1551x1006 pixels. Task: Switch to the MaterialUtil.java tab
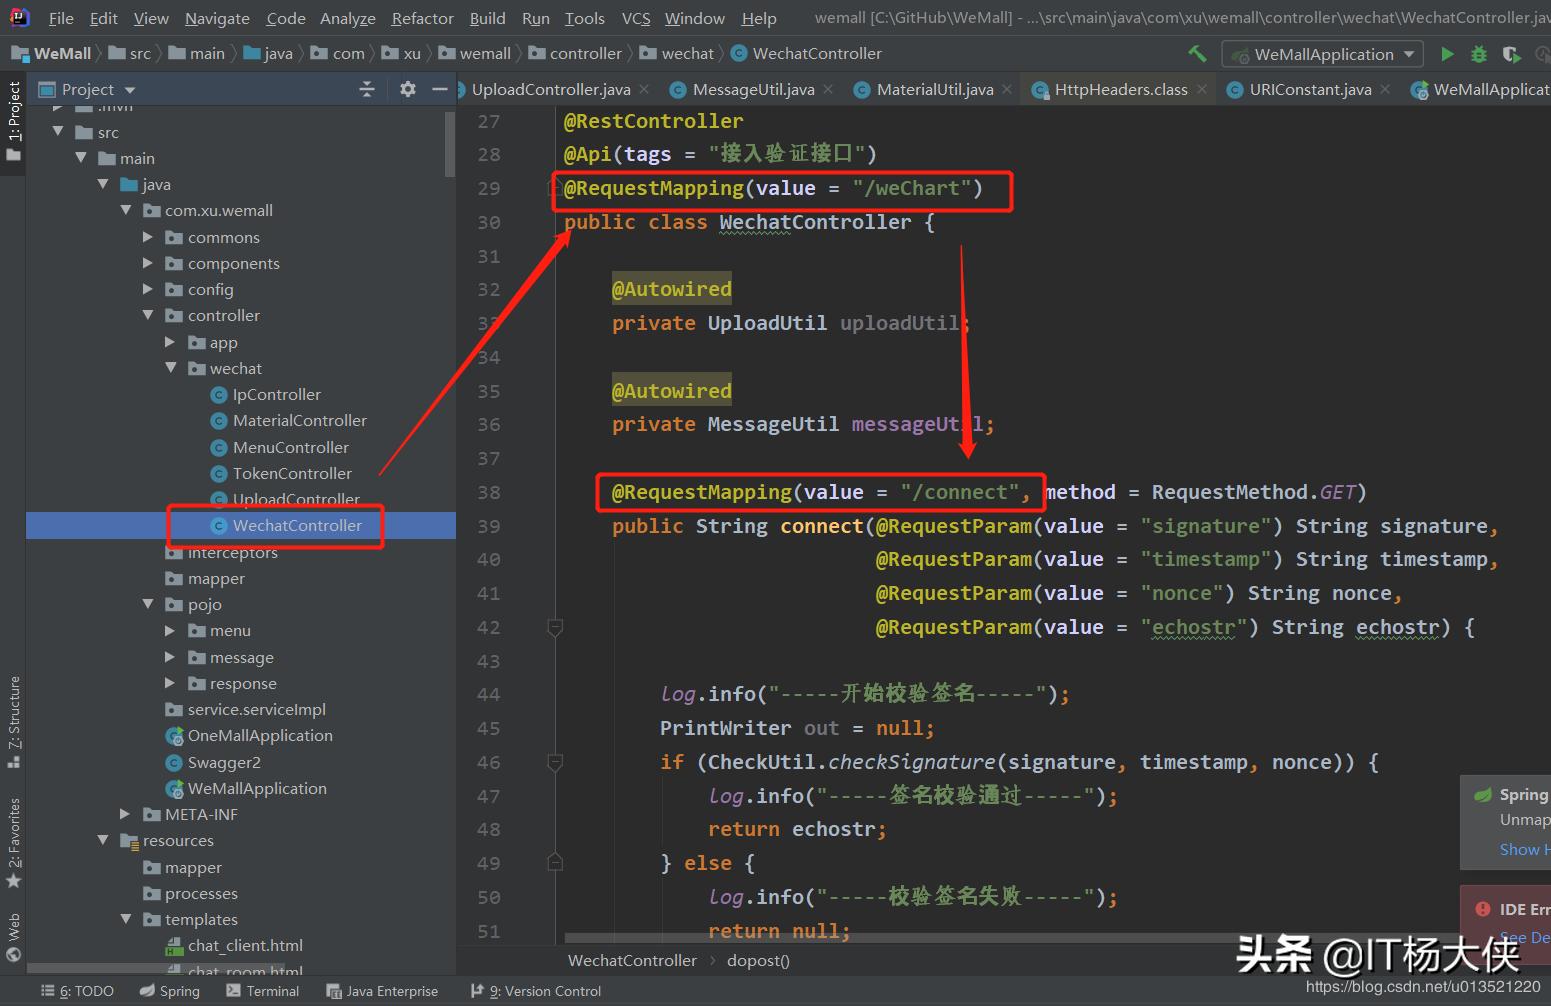[x=934, y=90]
